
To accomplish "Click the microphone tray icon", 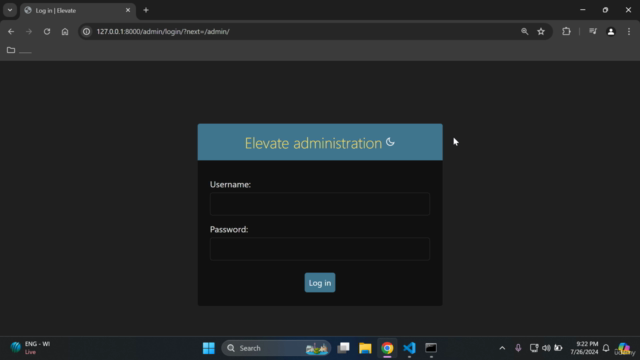I will 518,348.
